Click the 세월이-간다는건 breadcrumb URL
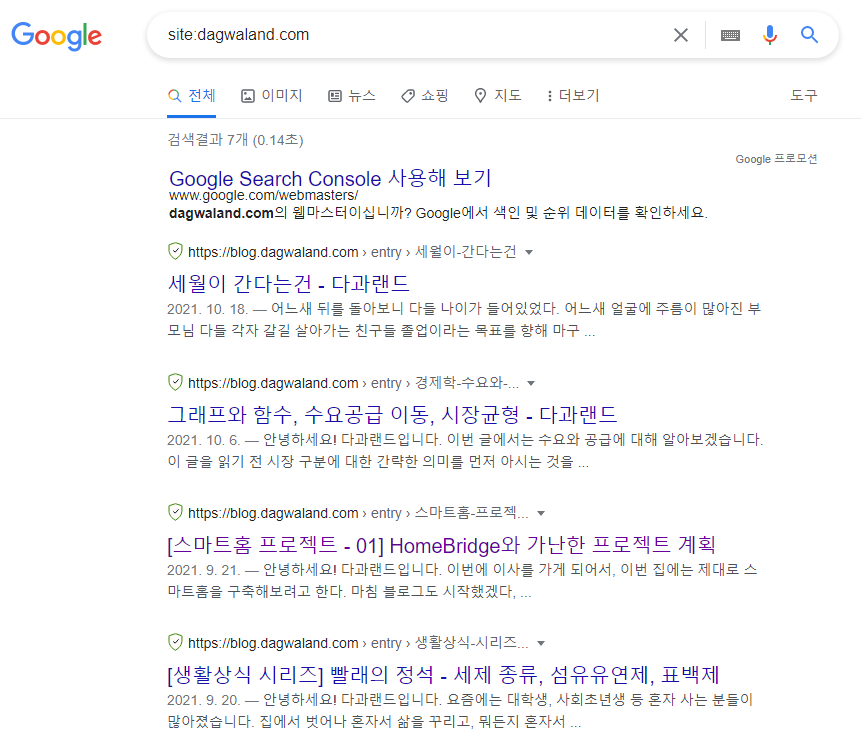 click(353, 252)
